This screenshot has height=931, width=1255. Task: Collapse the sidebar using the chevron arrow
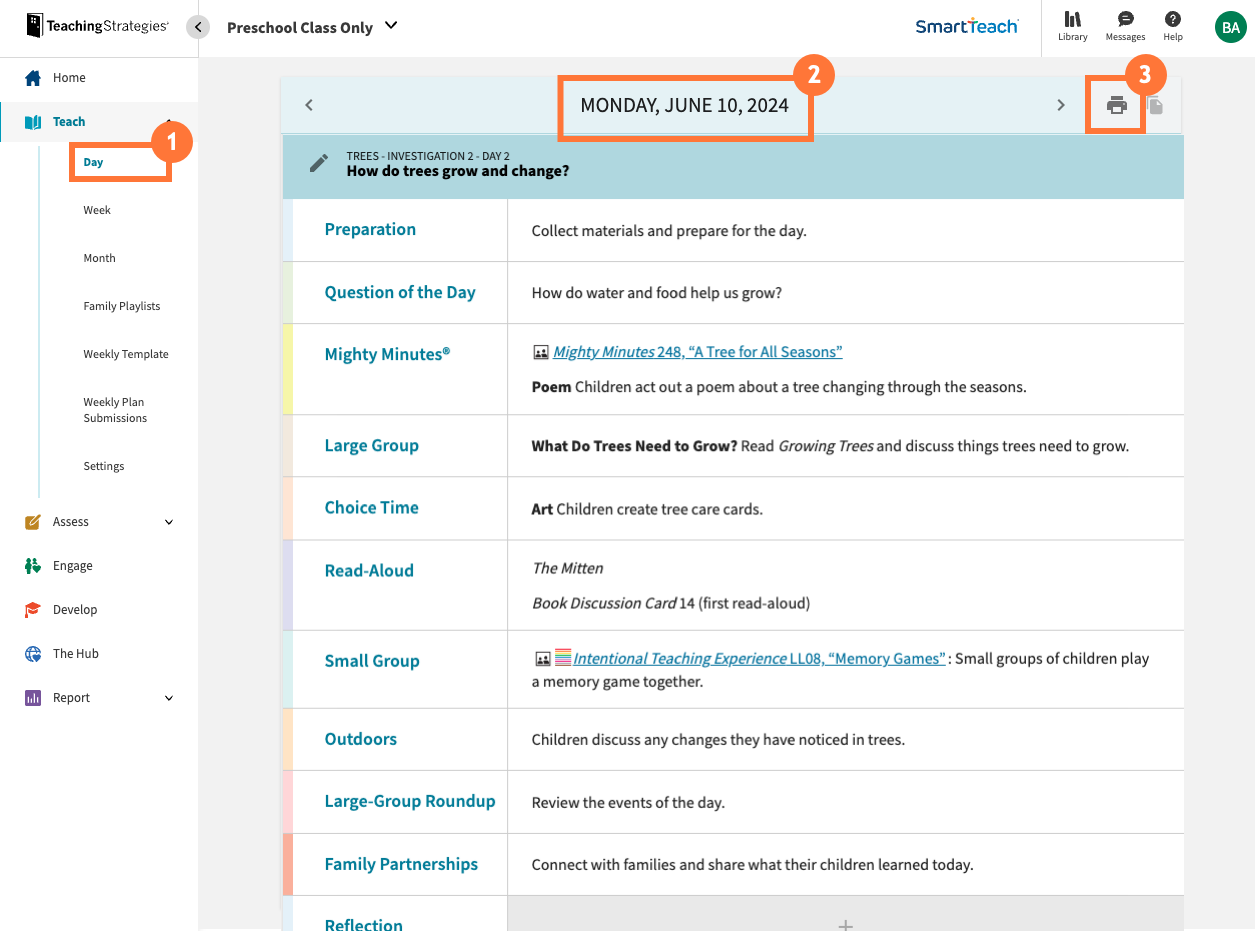click(x=197, y=27)
